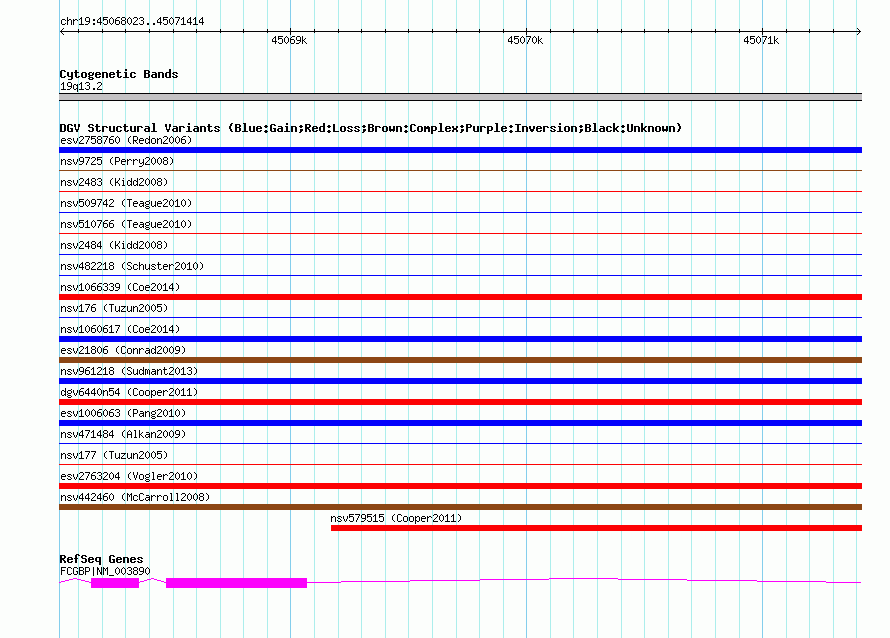Viewport: 890px width, 638px height.
Task: Click the 45071k ruler marker
Action: click(x=761, y=40)
